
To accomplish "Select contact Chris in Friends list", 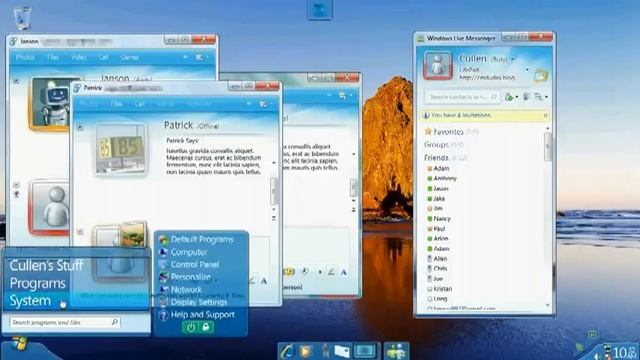I will [x=440, y=269].
